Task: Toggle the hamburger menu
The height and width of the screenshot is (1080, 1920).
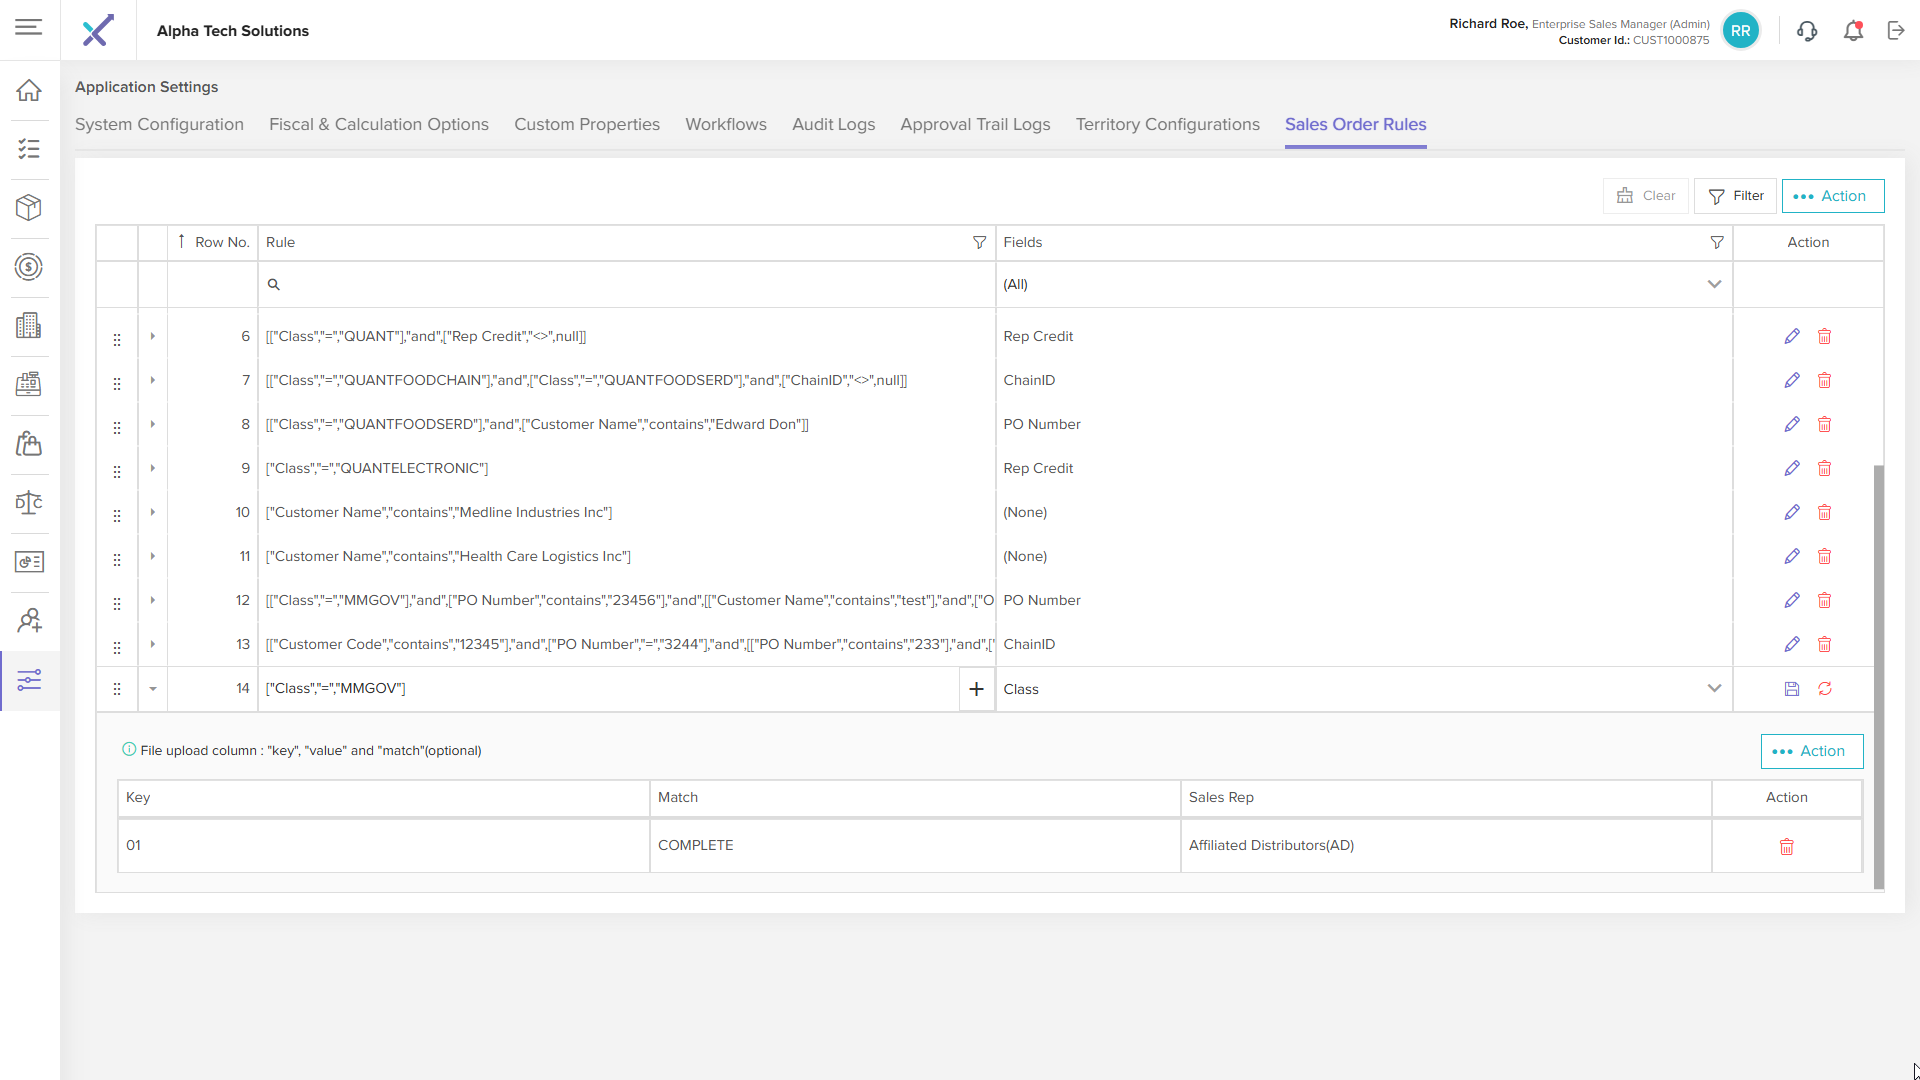Action: click(29, 28)
